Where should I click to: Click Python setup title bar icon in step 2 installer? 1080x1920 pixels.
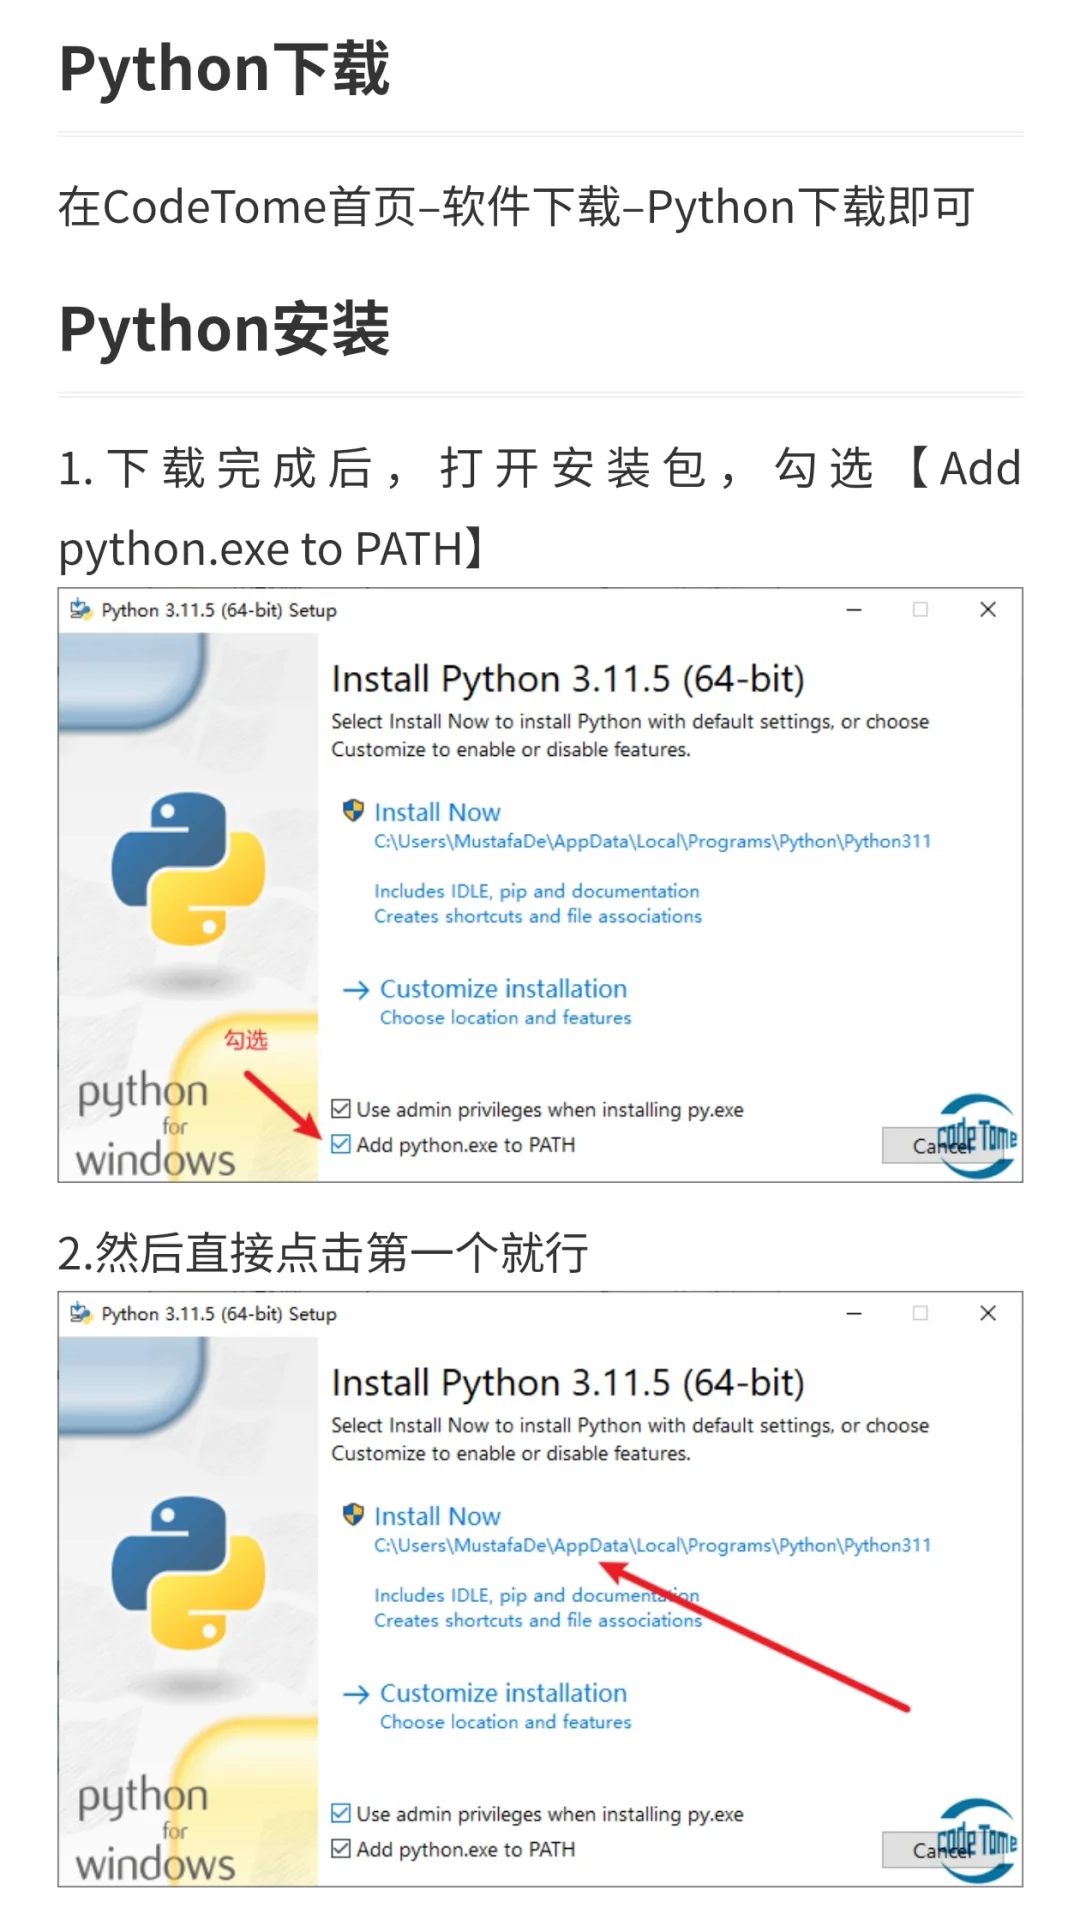81,1313
